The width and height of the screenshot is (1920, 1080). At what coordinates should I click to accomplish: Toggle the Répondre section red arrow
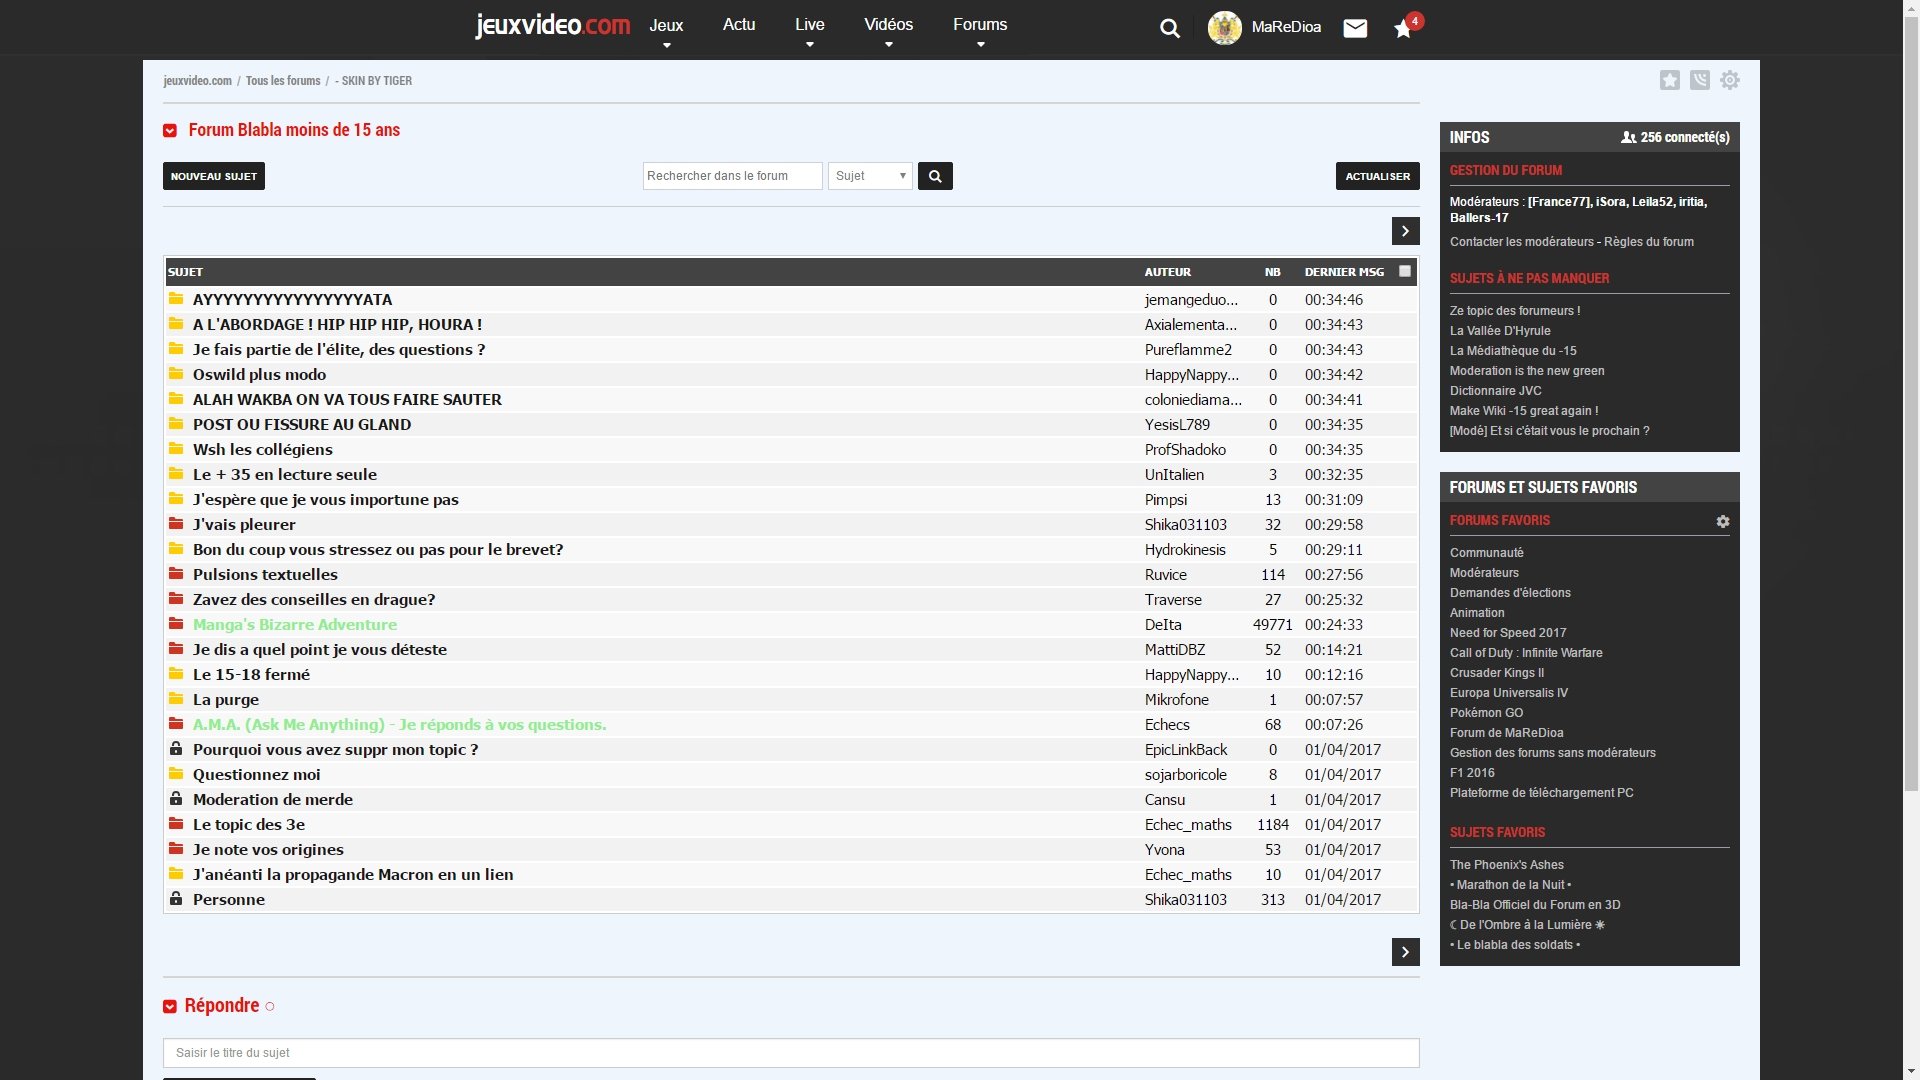[170, 1007]
